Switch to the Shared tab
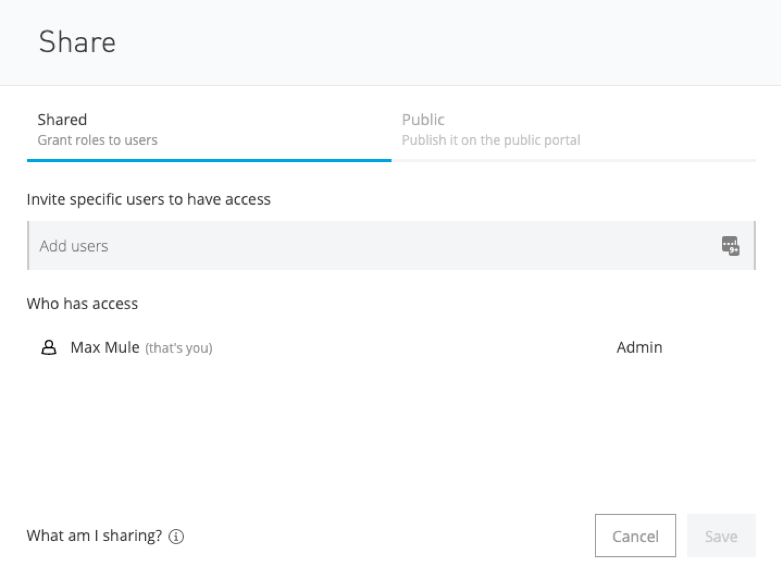 click(x=209, y=130)
